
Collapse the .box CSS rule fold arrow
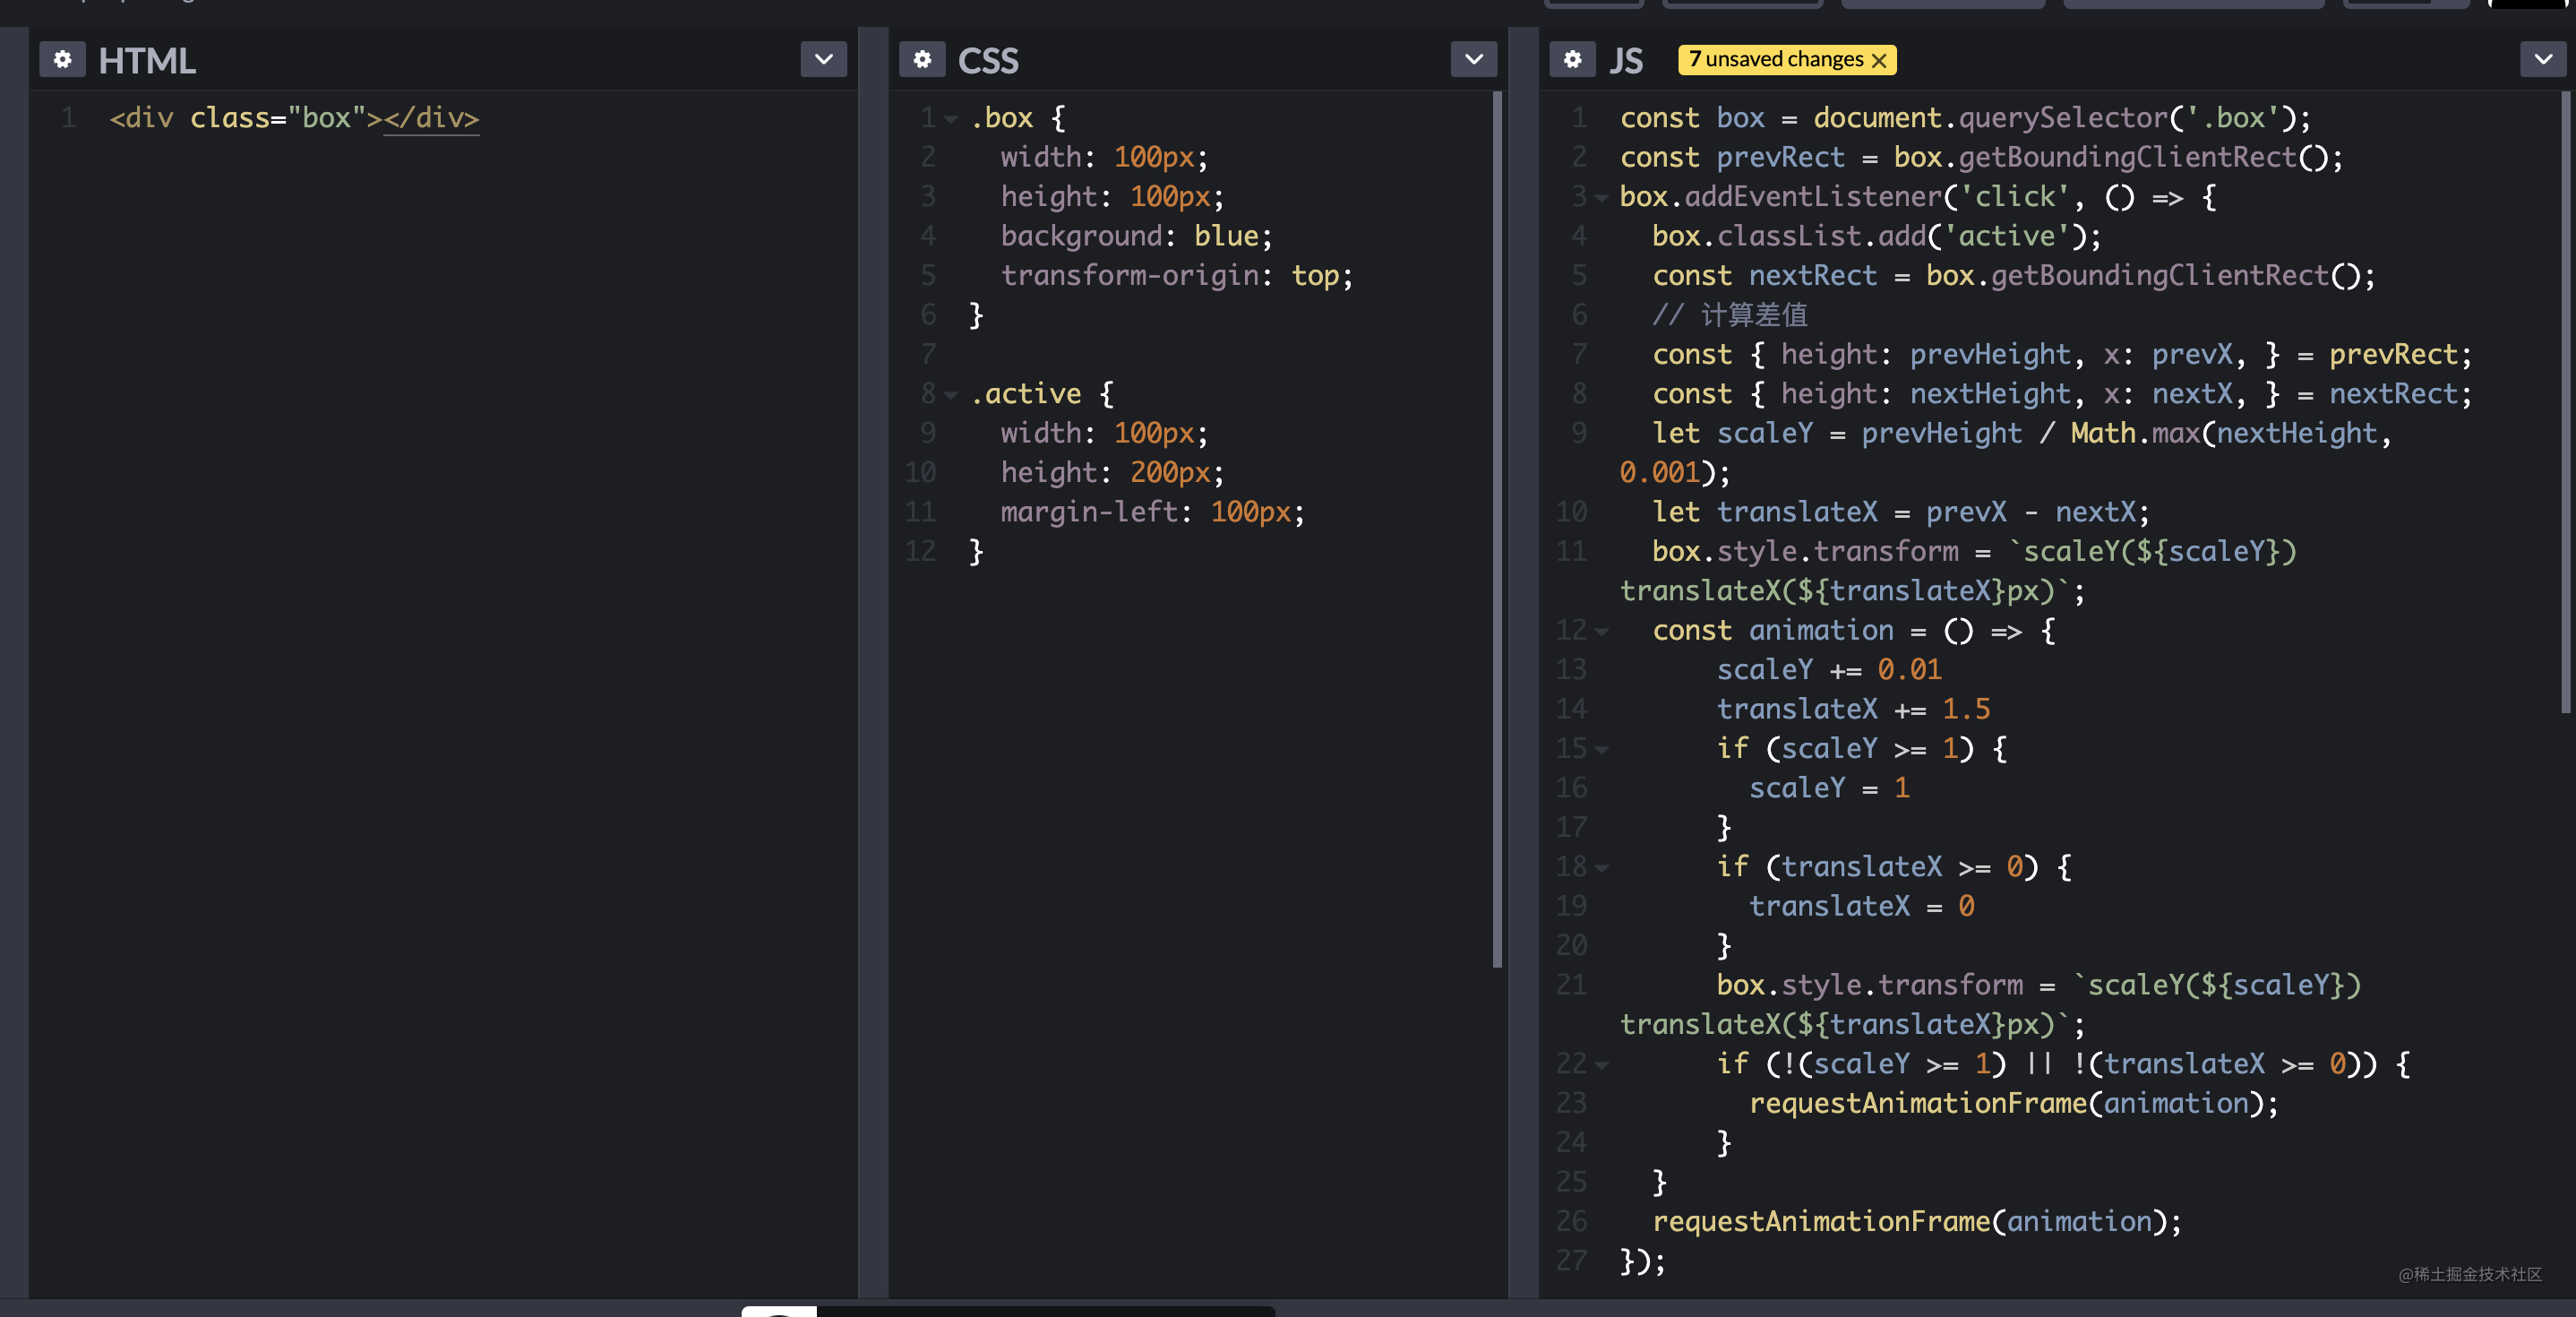click(951, 119)
